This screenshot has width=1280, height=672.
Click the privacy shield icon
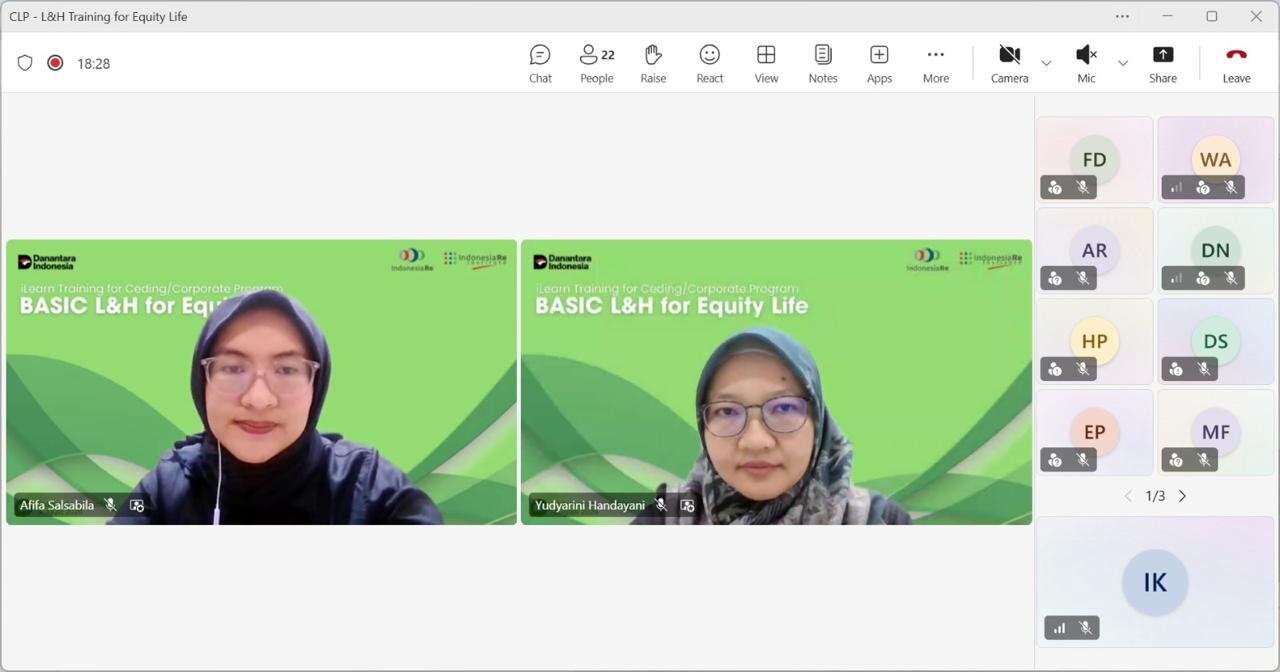(x=25, y=63)
